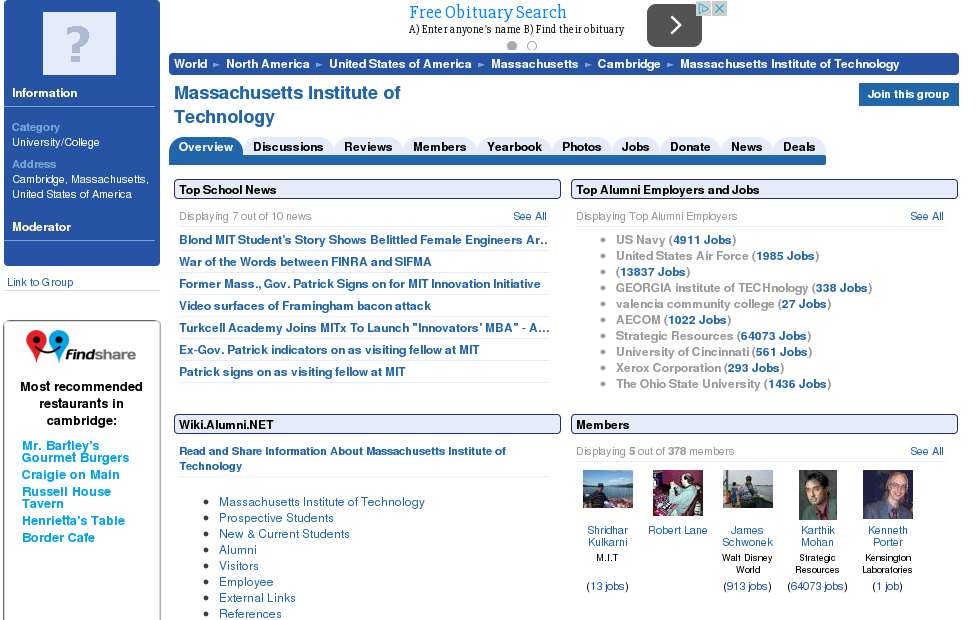Open Patrick signs on as visiting fellow

(x=292, y=372)
